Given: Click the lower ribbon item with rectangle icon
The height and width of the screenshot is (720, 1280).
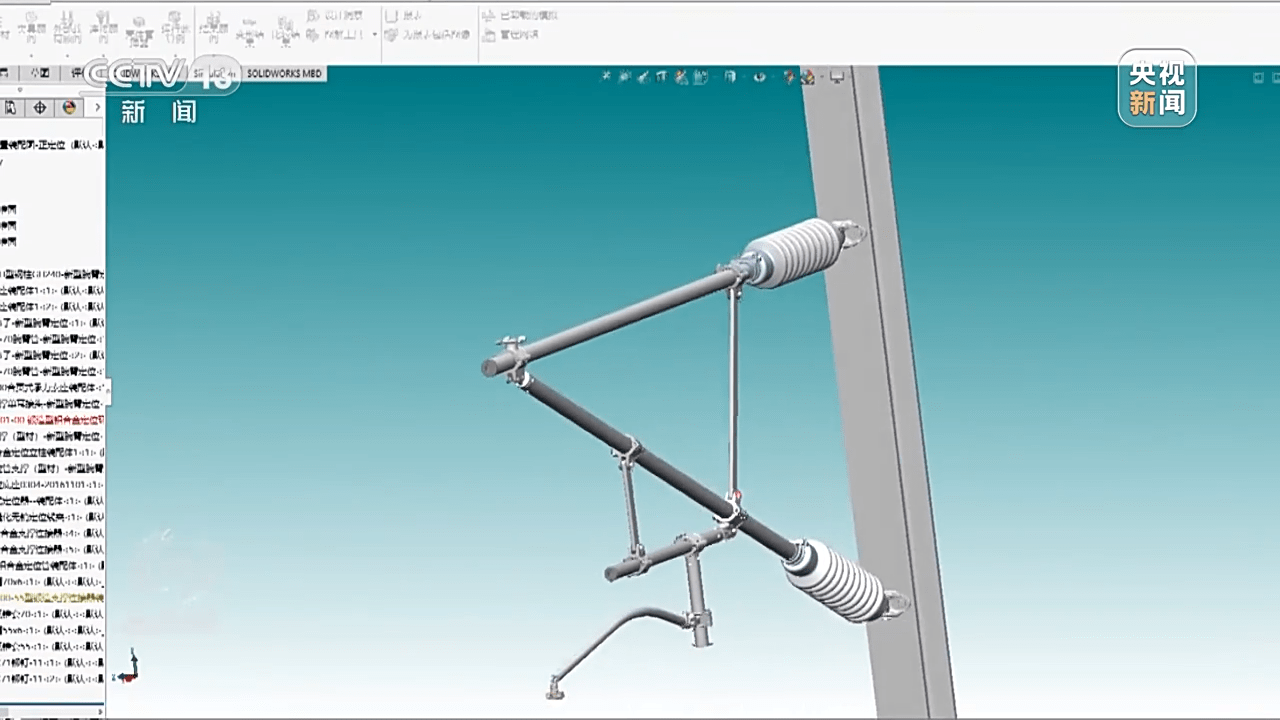Looking at the screenshot, I should point(512,35).
